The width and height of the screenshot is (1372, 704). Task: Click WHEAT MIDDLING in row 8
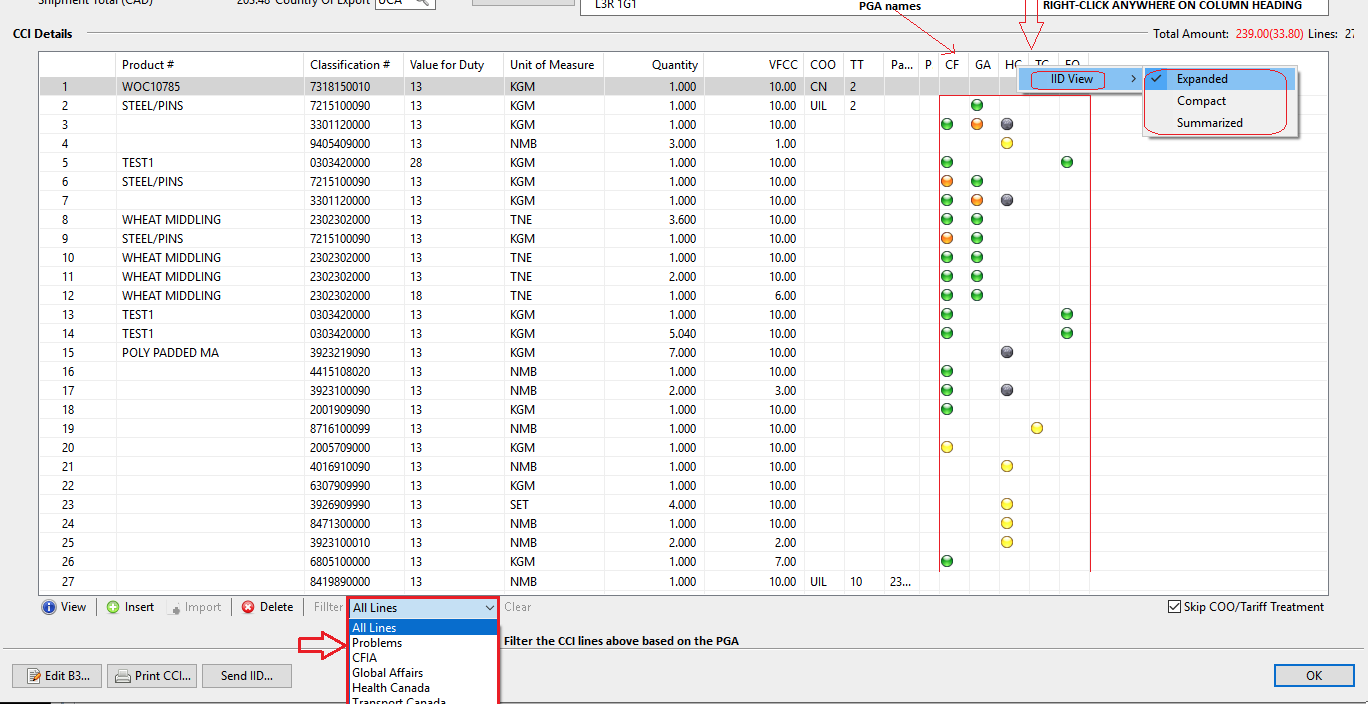[211, 220]
